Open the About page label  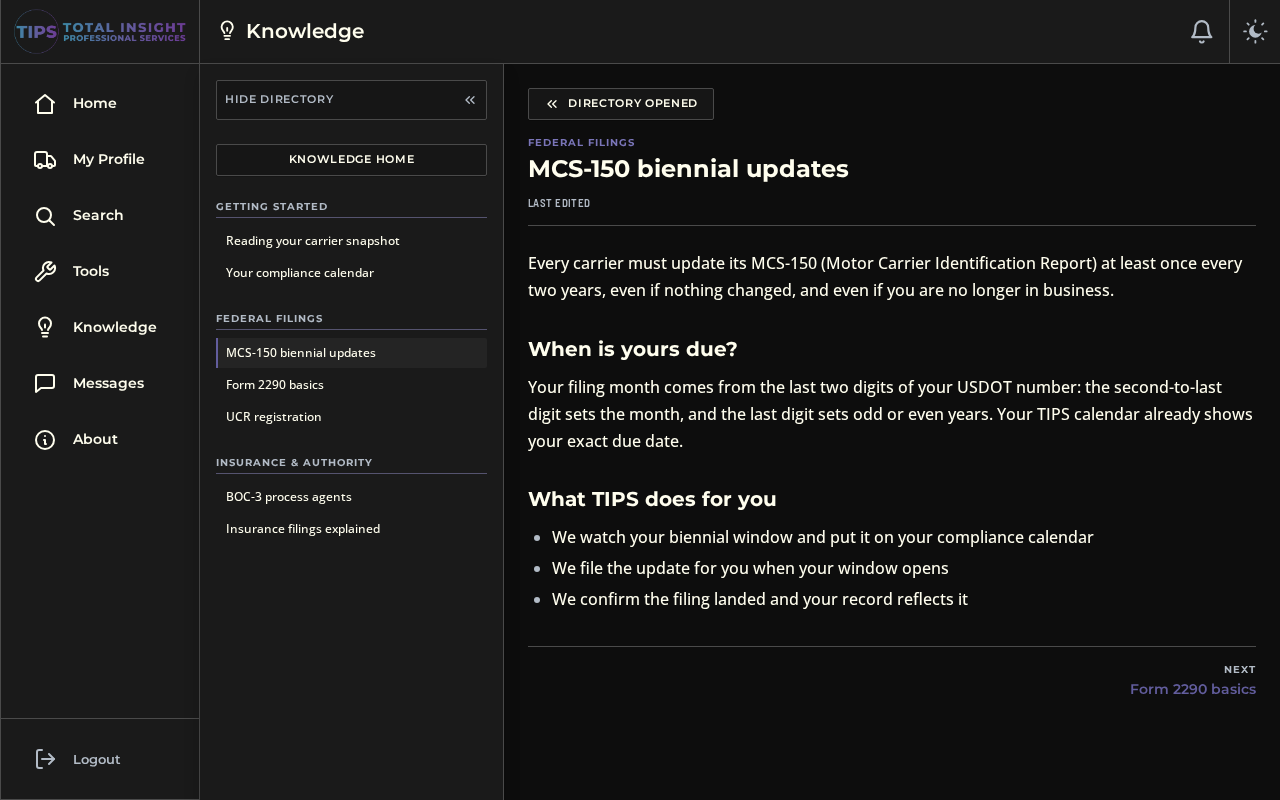click(95, 439)
